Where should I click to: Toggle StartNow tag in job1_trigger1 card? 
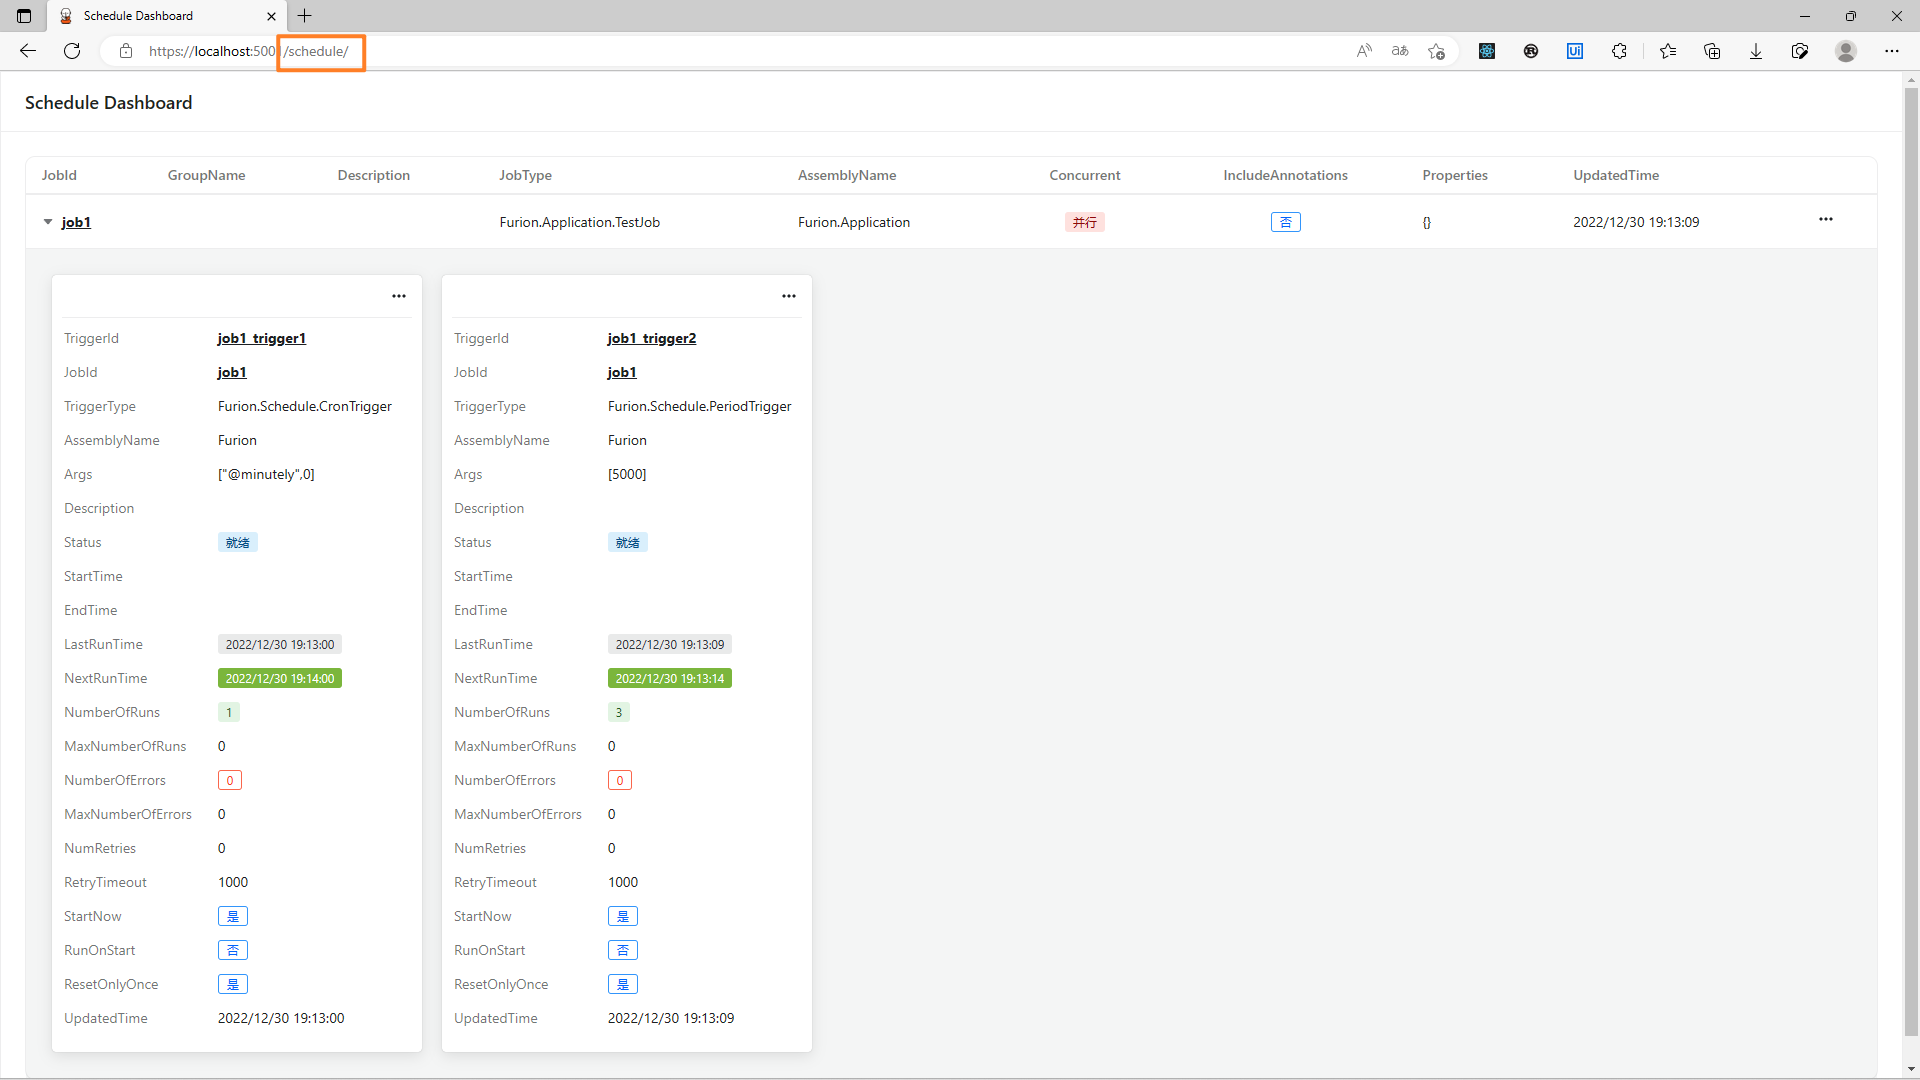pos(232,916)
